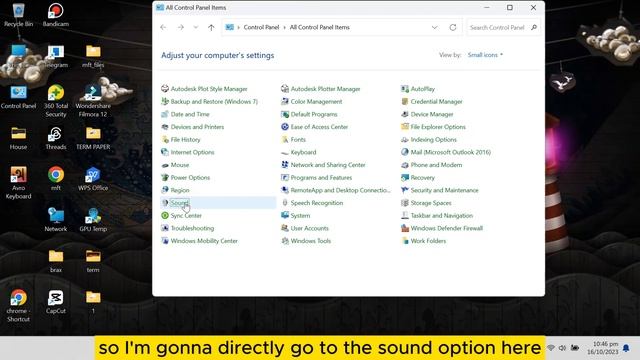Click the Ease of Access Center icon
This screenshot has width=640, height=360.
pyautogui.click(x=285, y=127)
